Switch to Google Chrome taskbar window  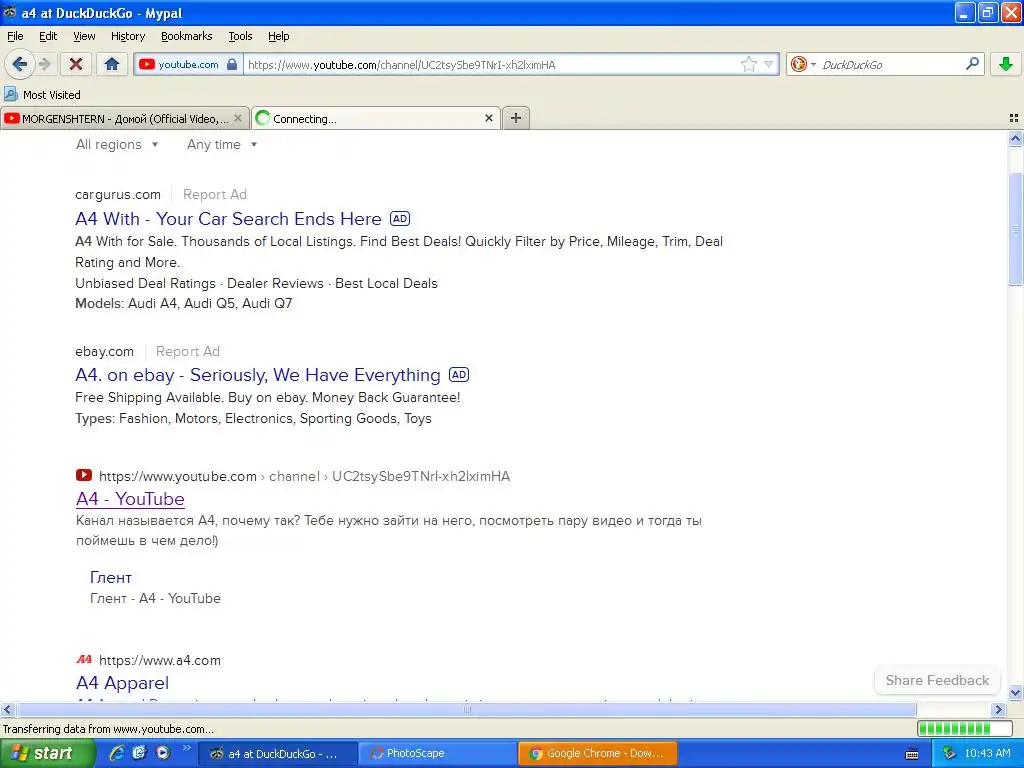[x=598, y=754]
